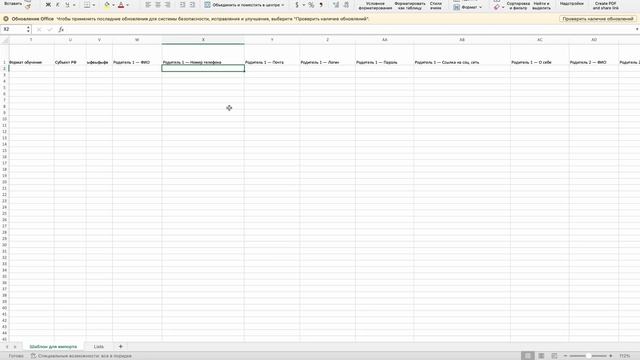Toggle underline formatting (Ч)
This screenshot has height=360, width=640.
click(67, 5)
